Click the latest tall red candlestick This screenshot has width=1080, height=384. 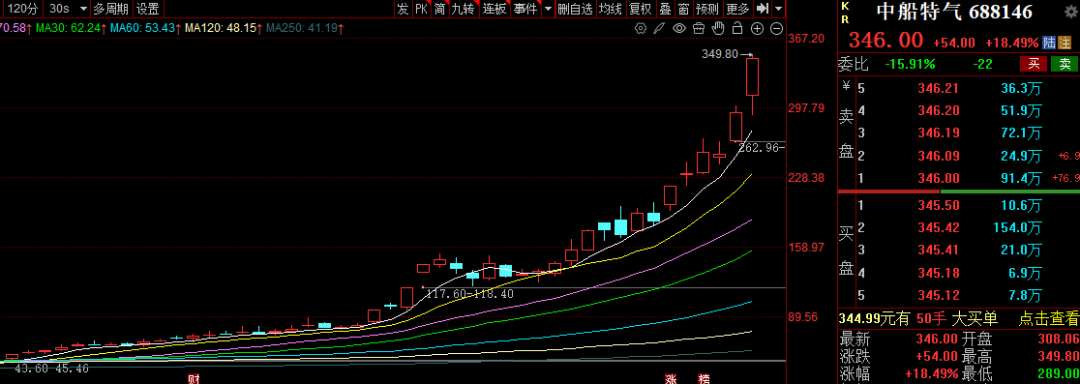click(753, 77)
